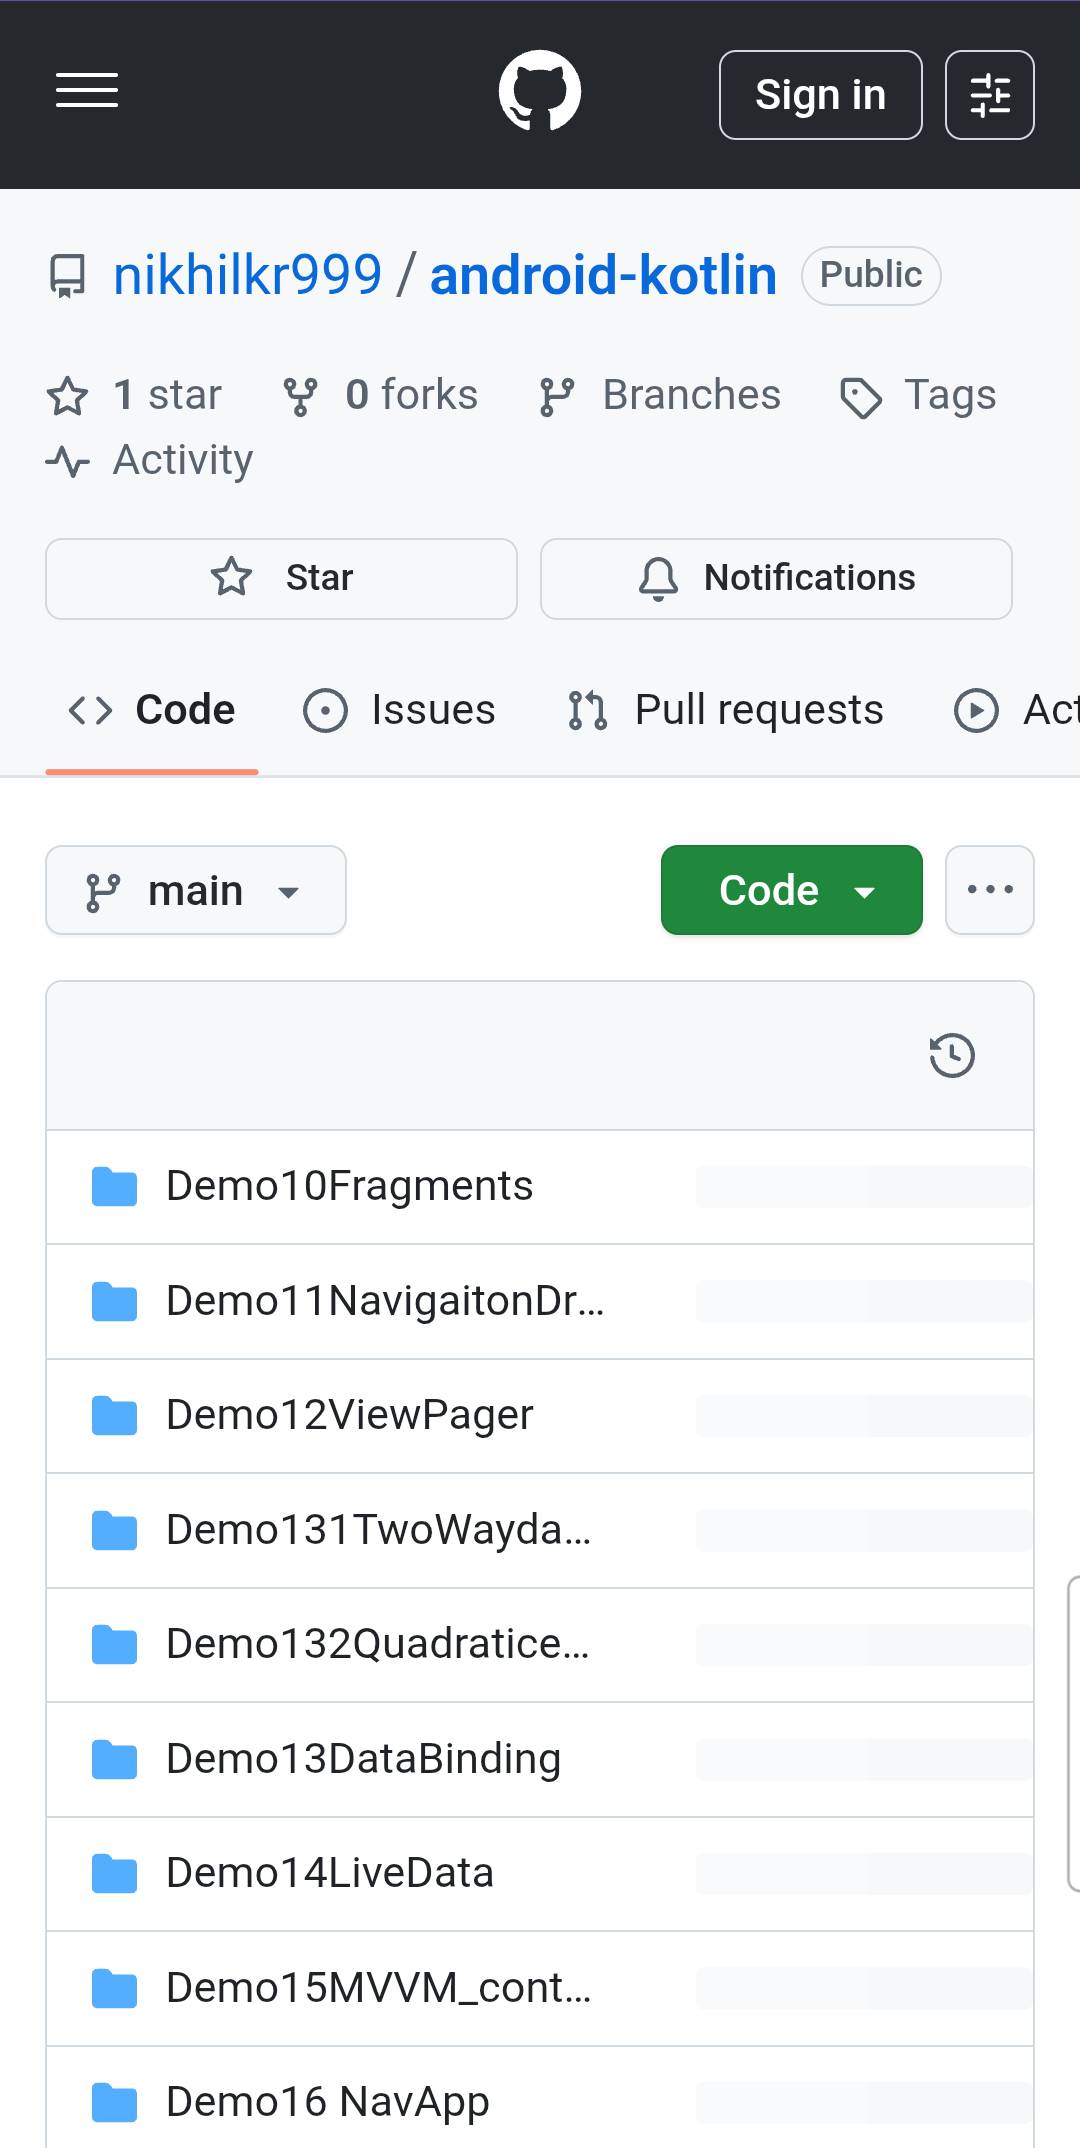The height and width of the screenshot is (2148, 1080).
Task: Click the Public visibility badge
Action: tap(871, 275)
